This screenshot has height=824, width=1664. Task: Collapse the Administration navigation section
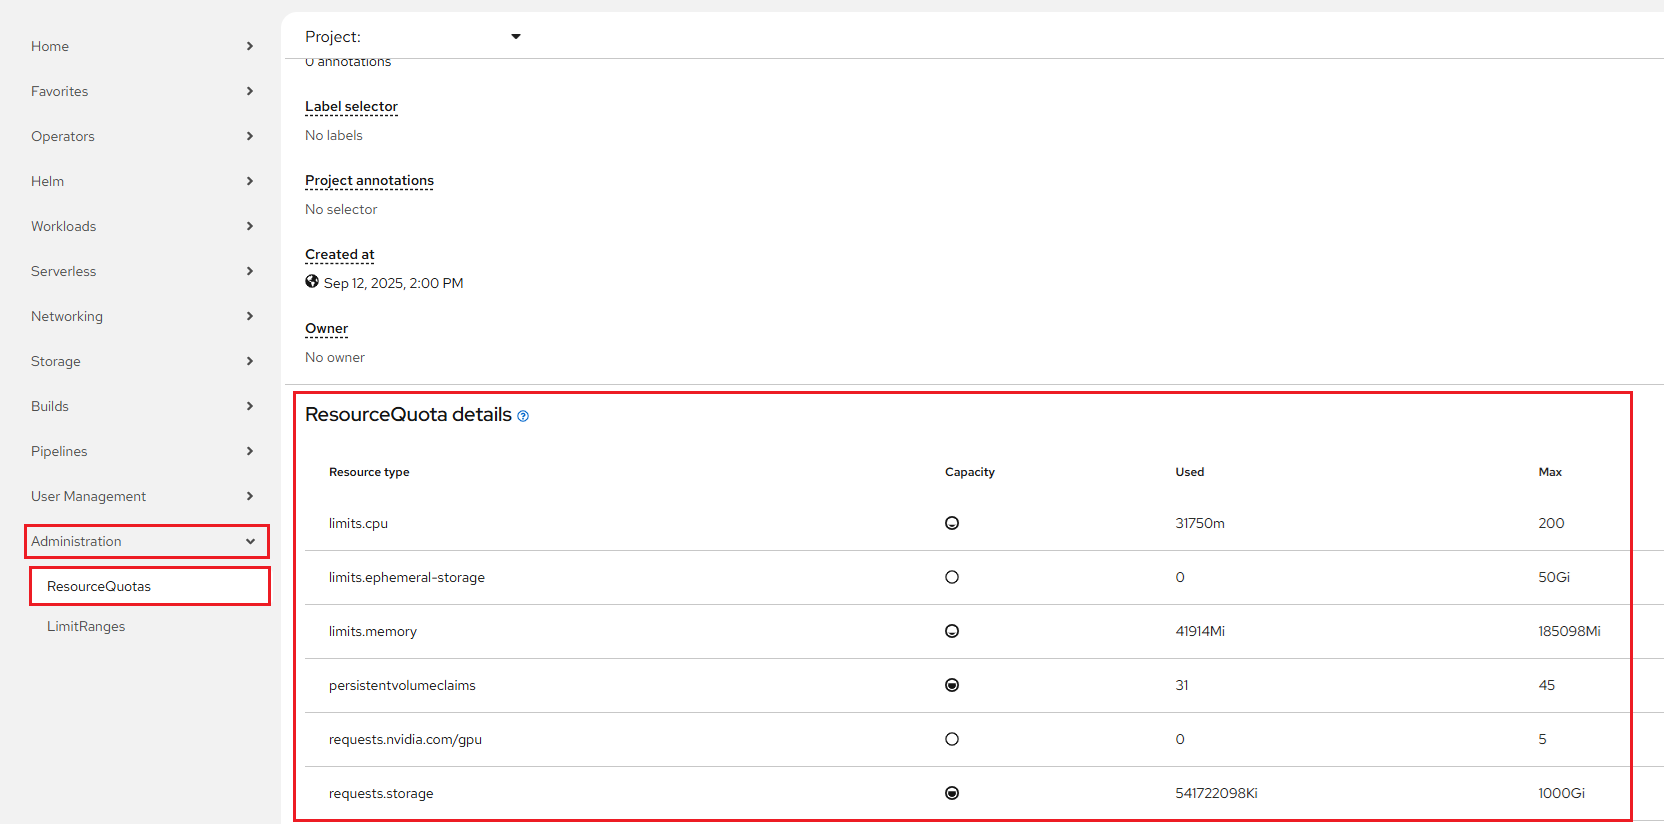tap(146, 541)
